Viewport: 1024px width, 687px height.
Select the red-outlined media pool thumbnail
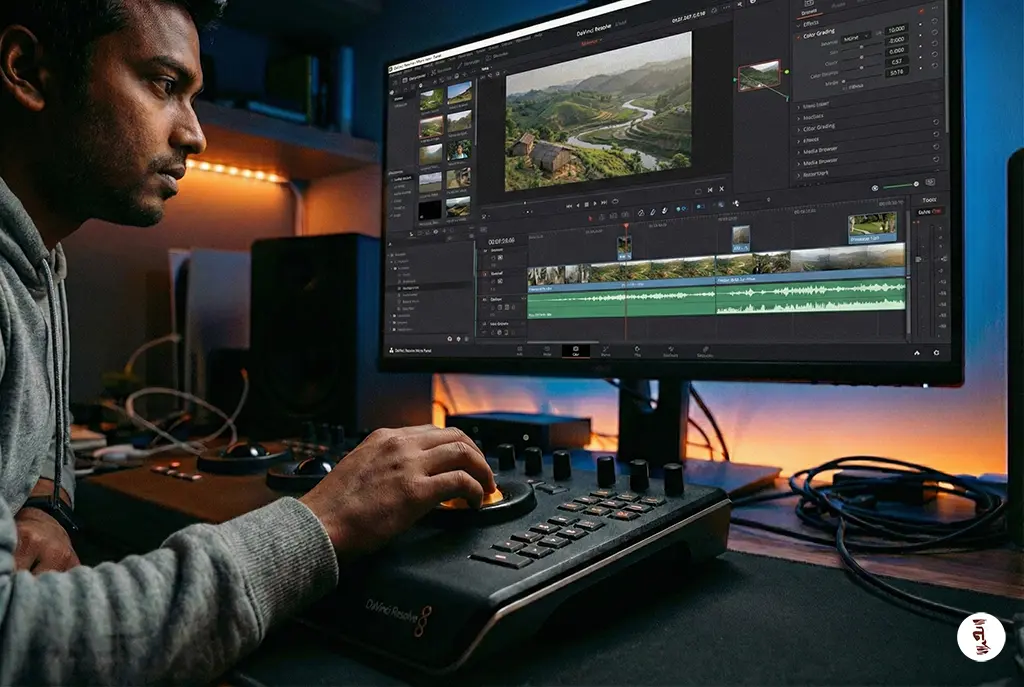pyautogui.click(x=431, y=127)
